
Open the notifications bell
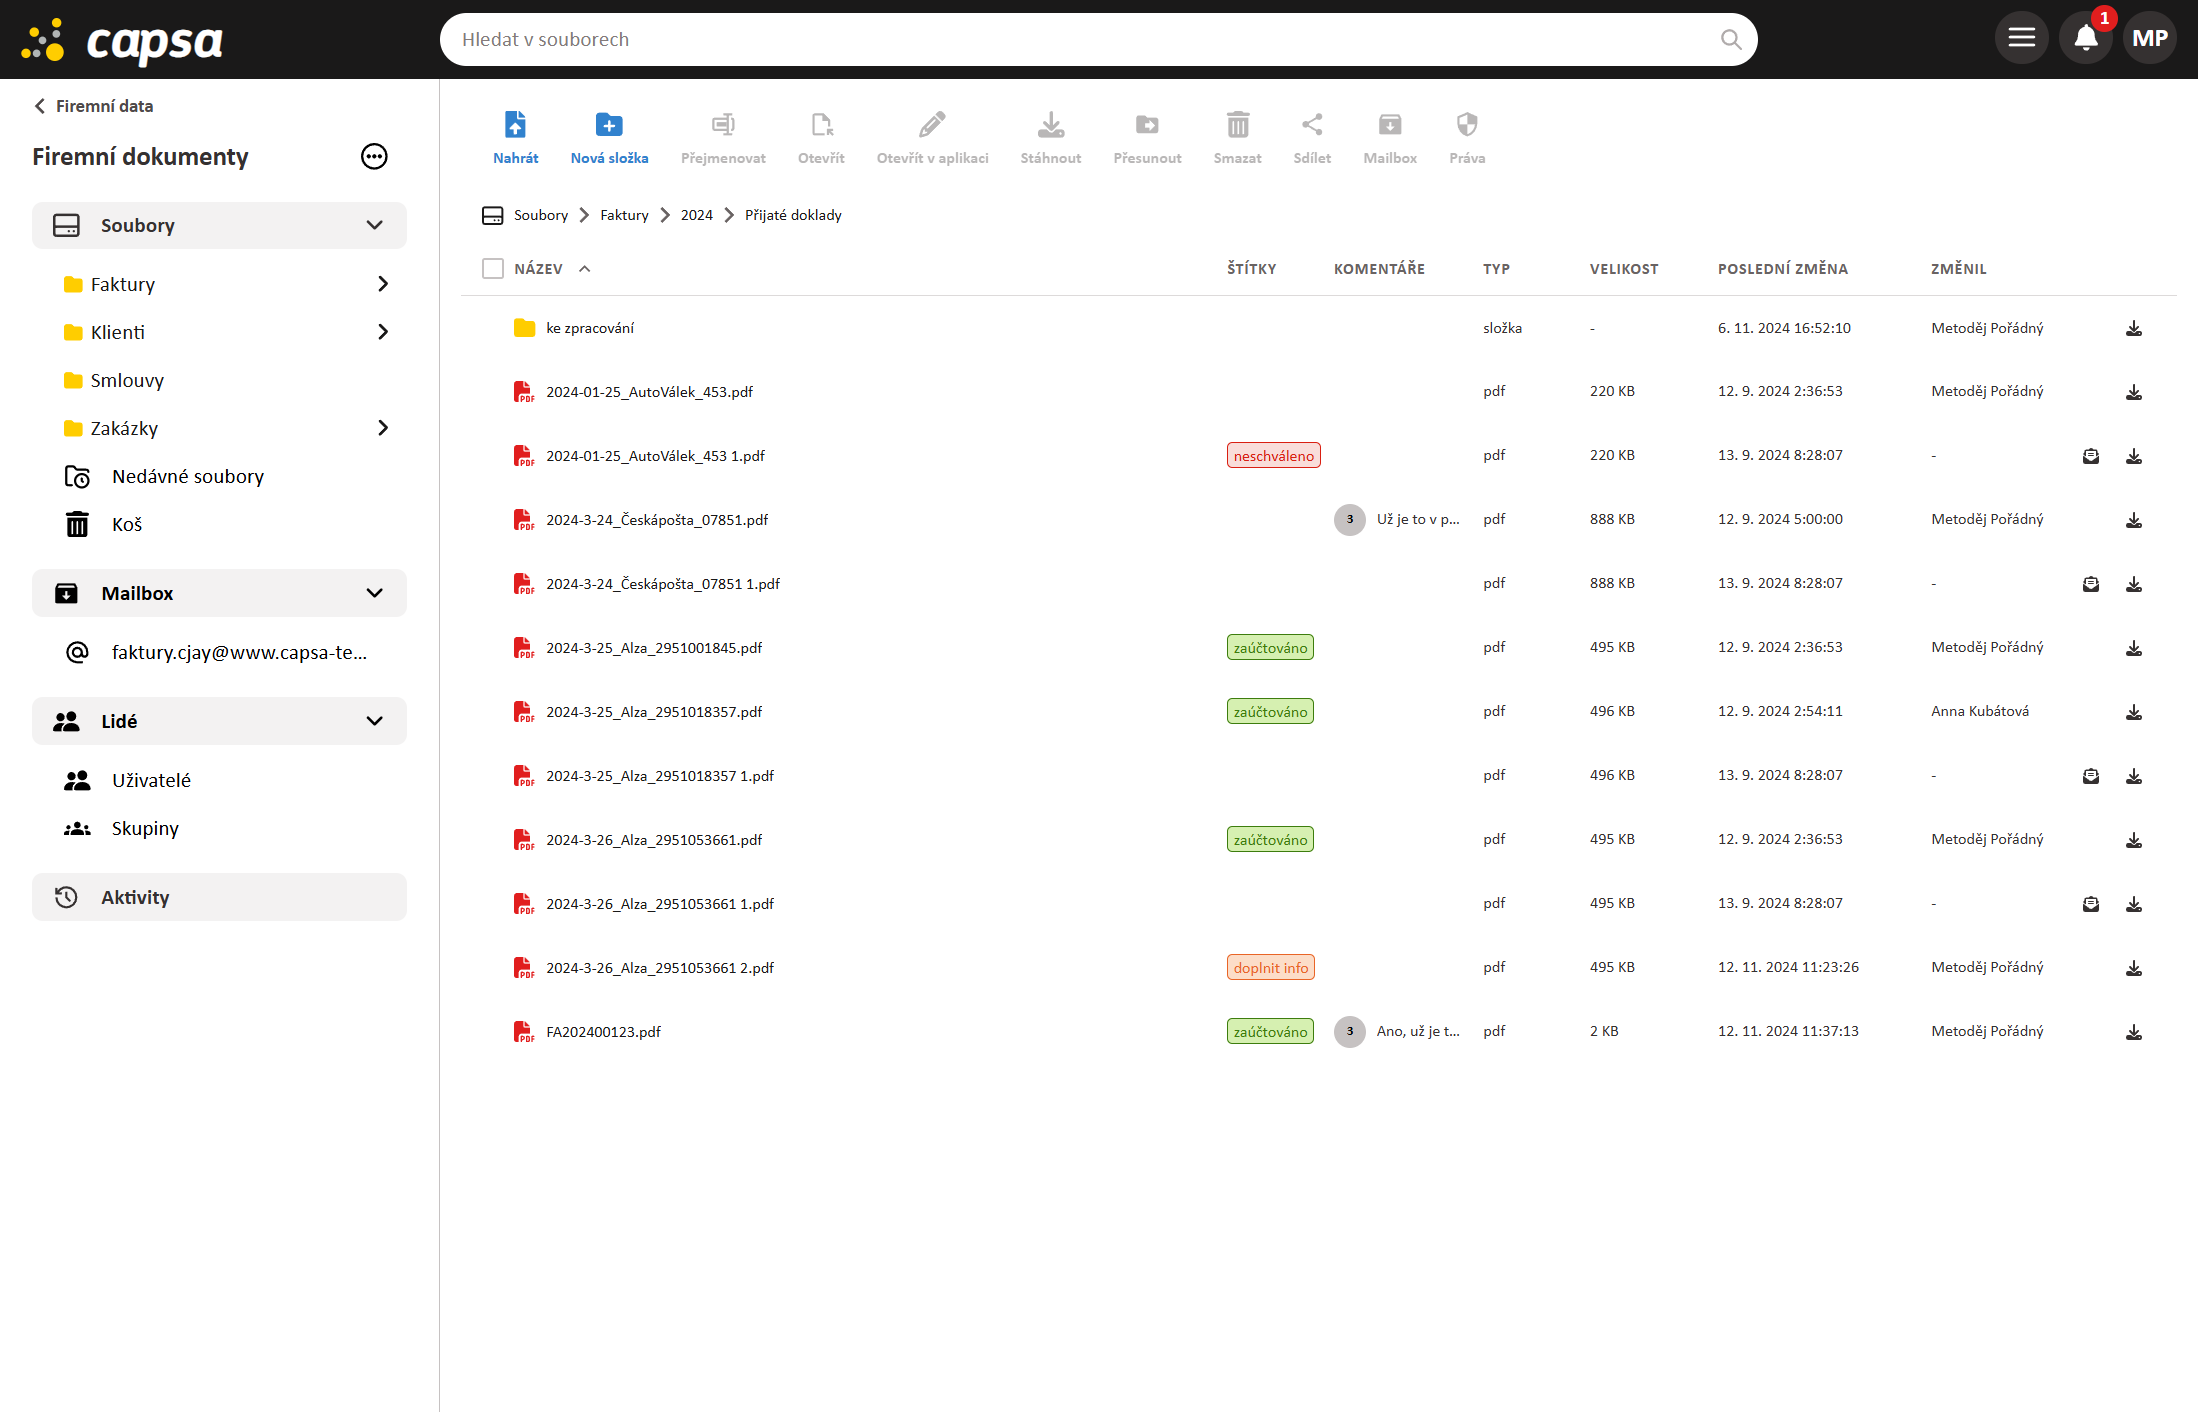(x=2085, y=39)
